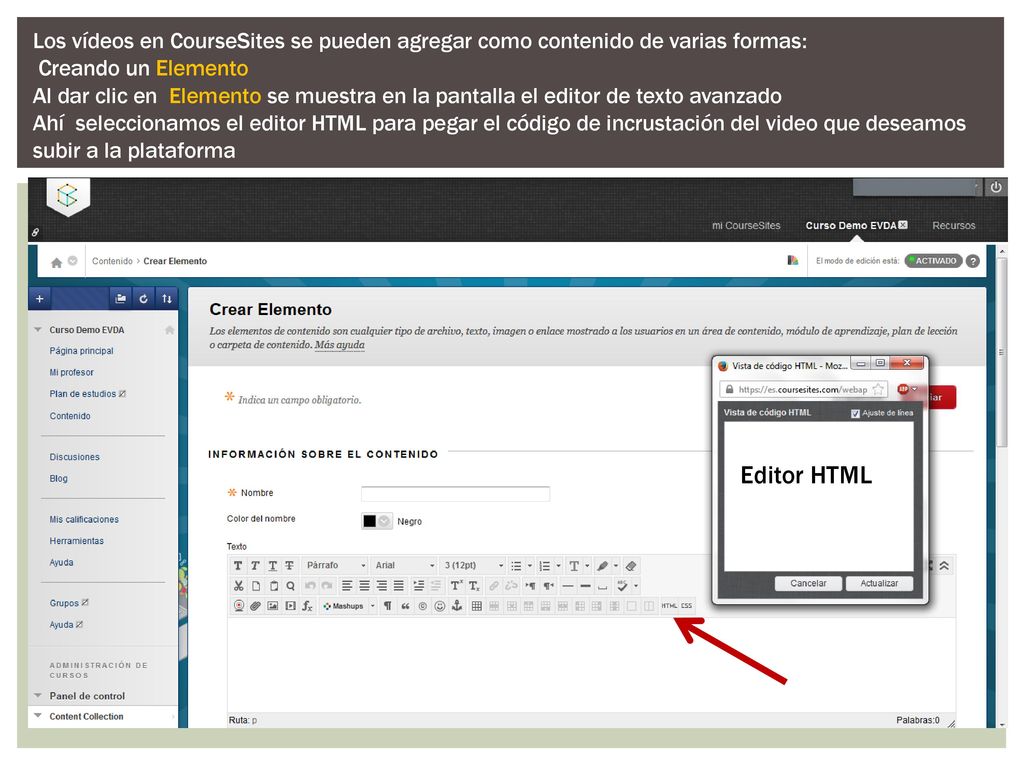The image size is (1024, 768).
Task: Toggle edit mode ACTIVADO switch
Action: (x=933, y=261)
